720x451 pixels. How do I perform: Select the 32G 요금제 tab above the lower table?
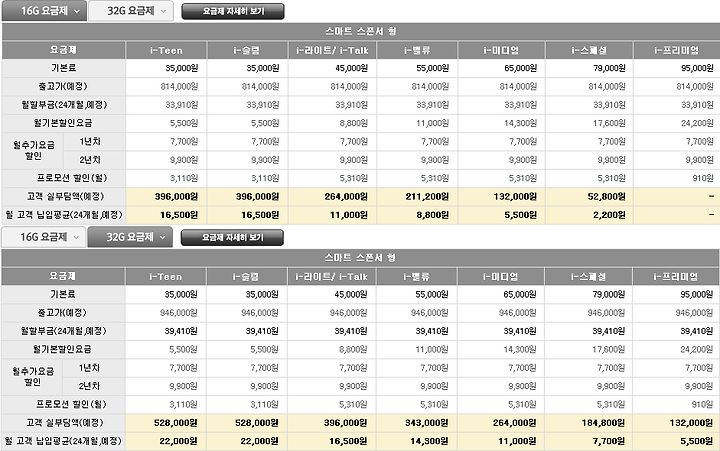[130, 237]
